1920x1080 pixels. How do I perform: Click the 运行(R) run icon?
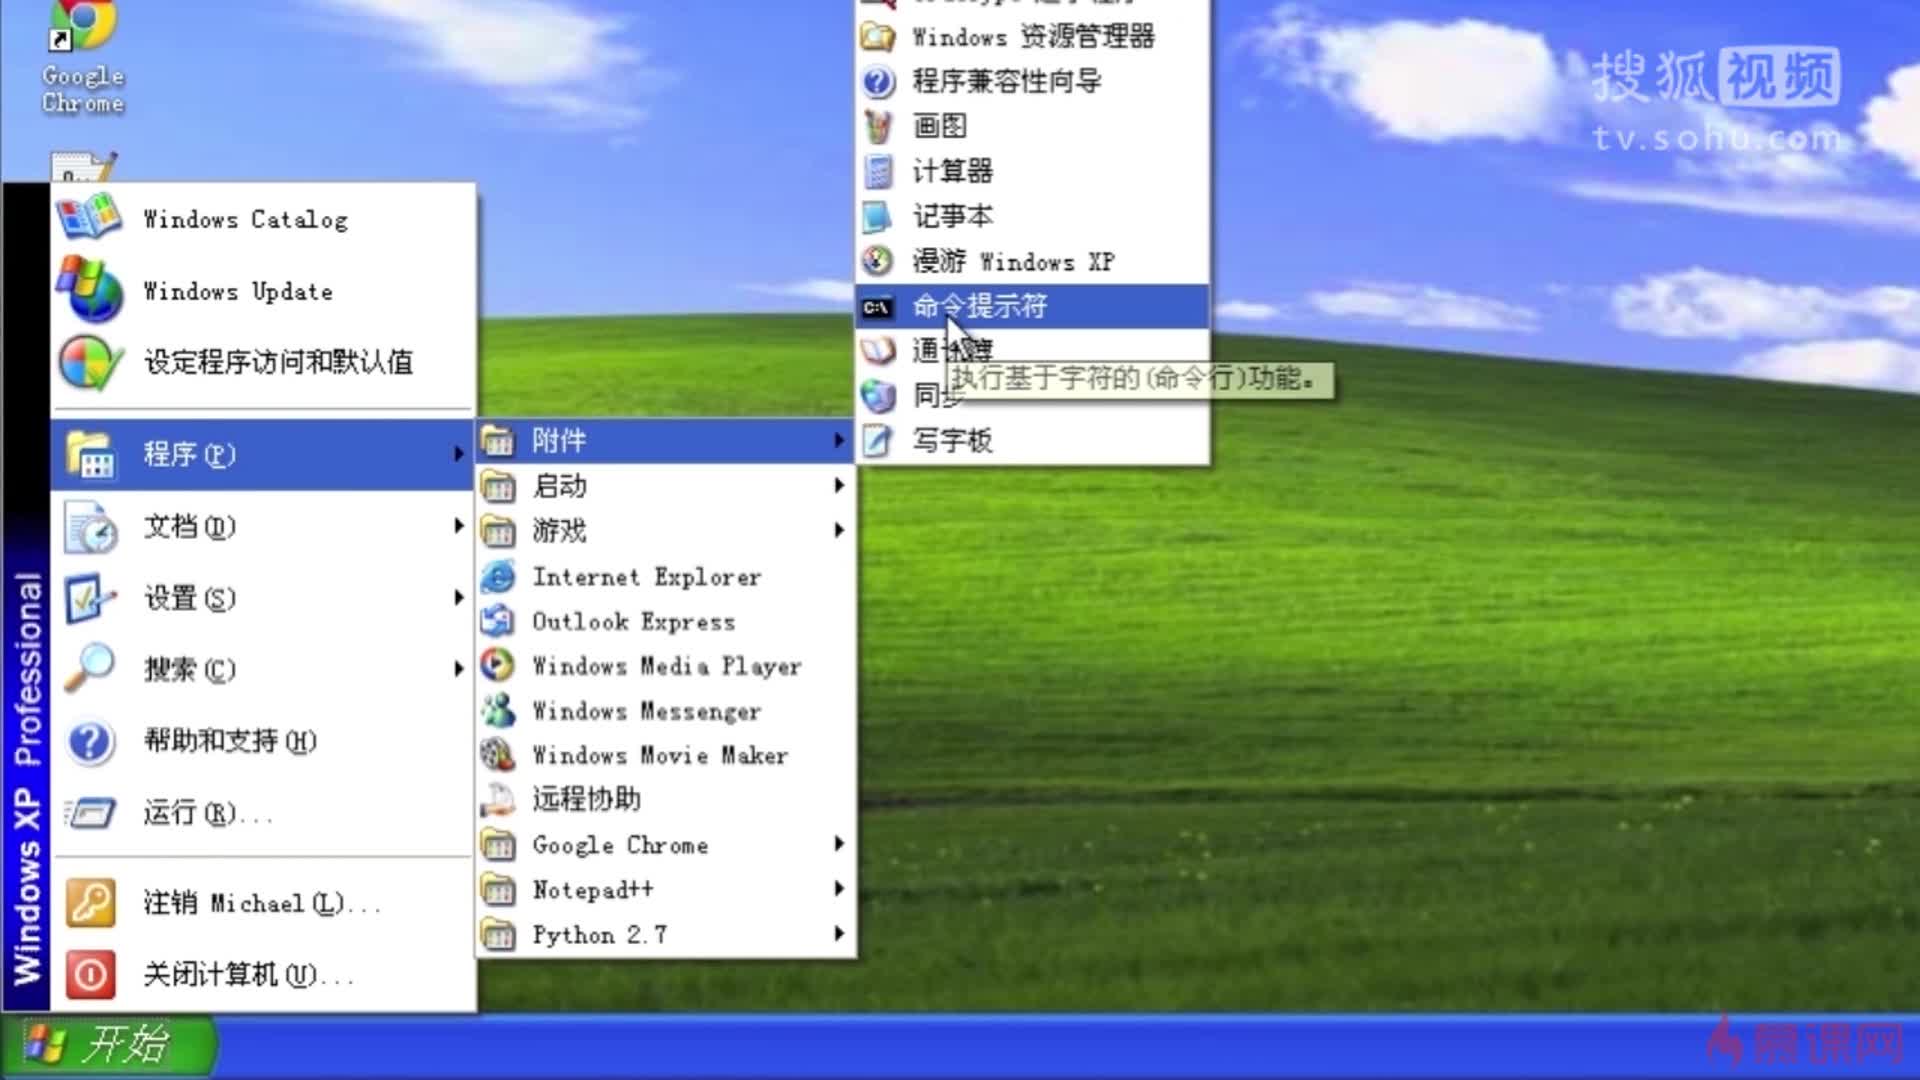[91, 813]
